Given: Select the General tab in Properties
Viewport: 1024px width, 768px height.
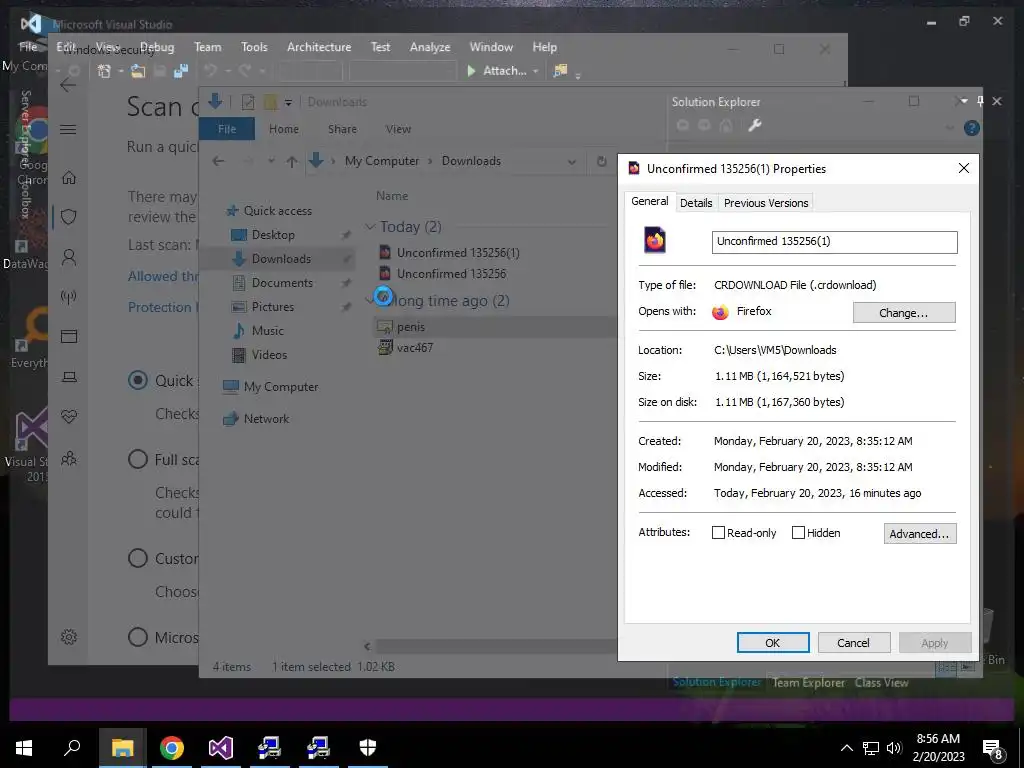Looking at the screenshot, I should pos(650,202).
